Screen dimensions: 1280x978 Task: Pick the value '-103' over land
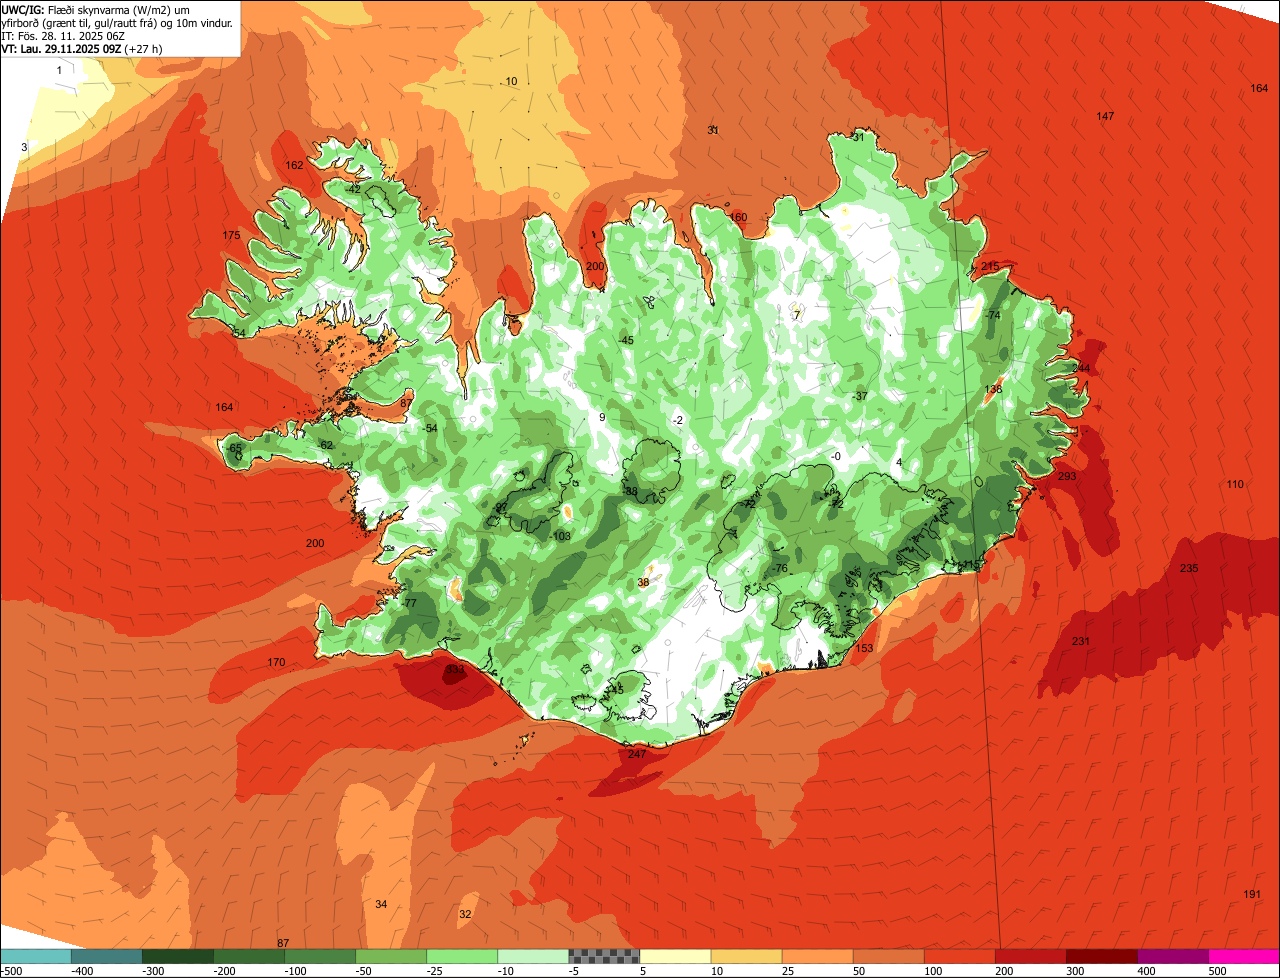coord(561,536)
